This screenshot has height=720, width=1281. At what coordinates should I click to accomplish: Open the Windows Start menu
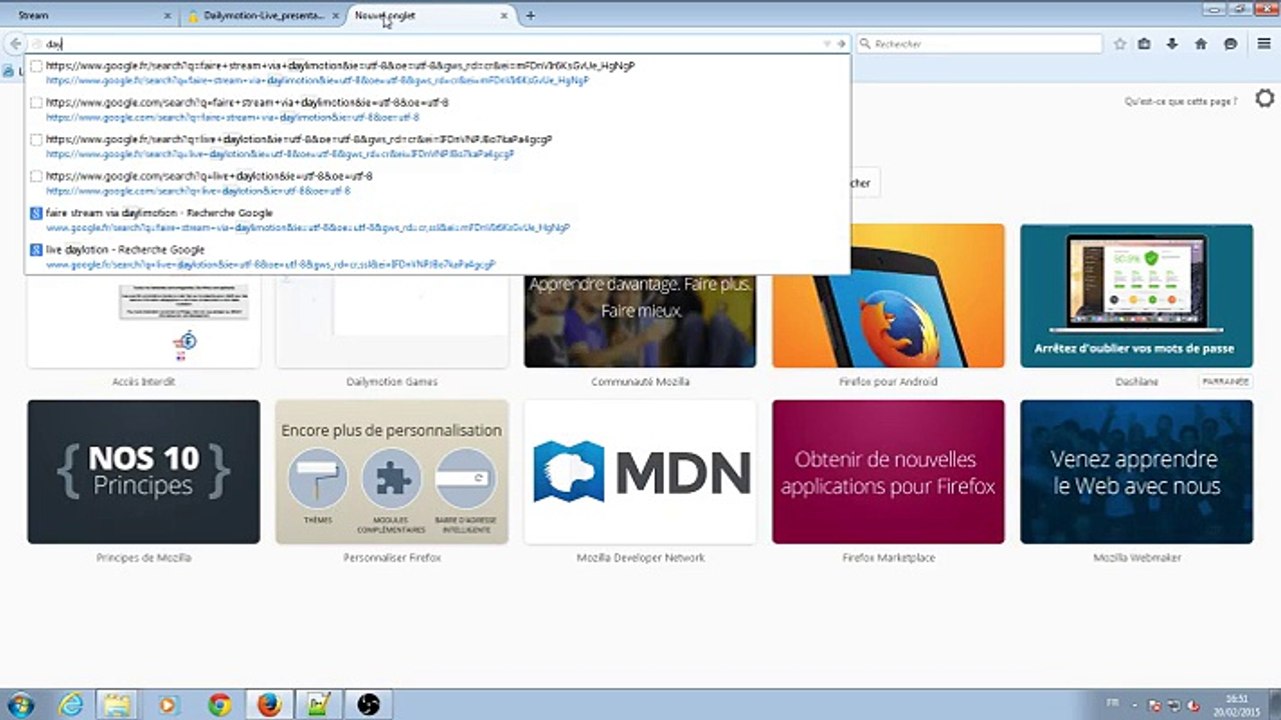21,704
